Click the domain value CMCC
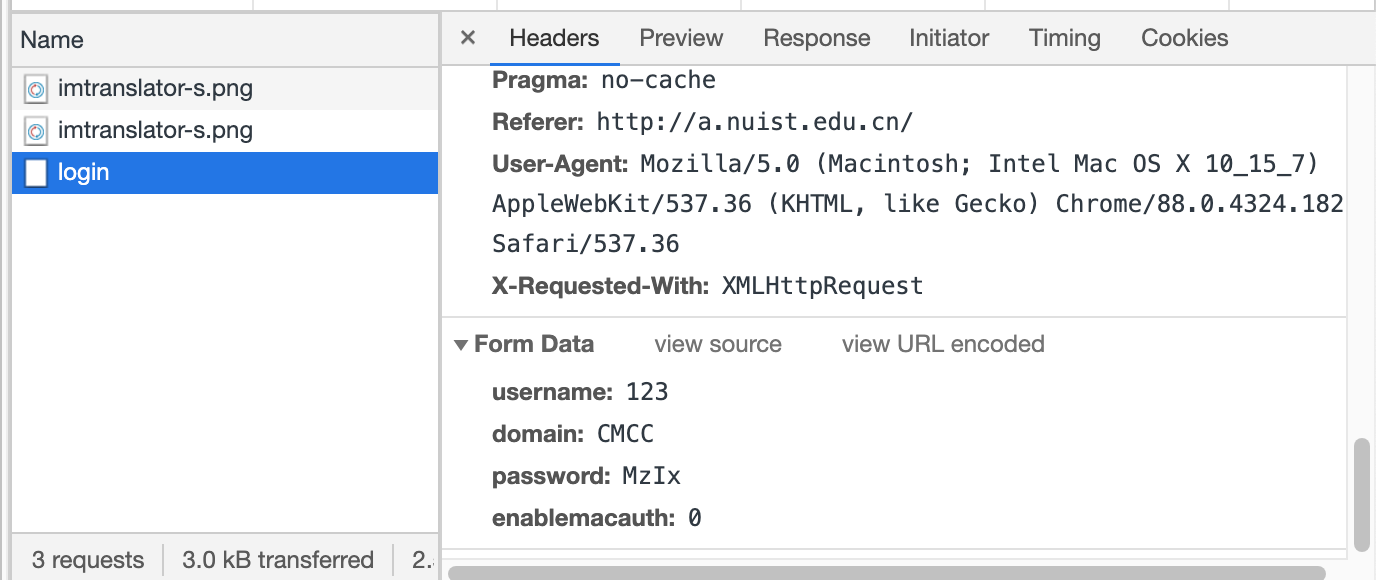 click(x=625, y=434)
